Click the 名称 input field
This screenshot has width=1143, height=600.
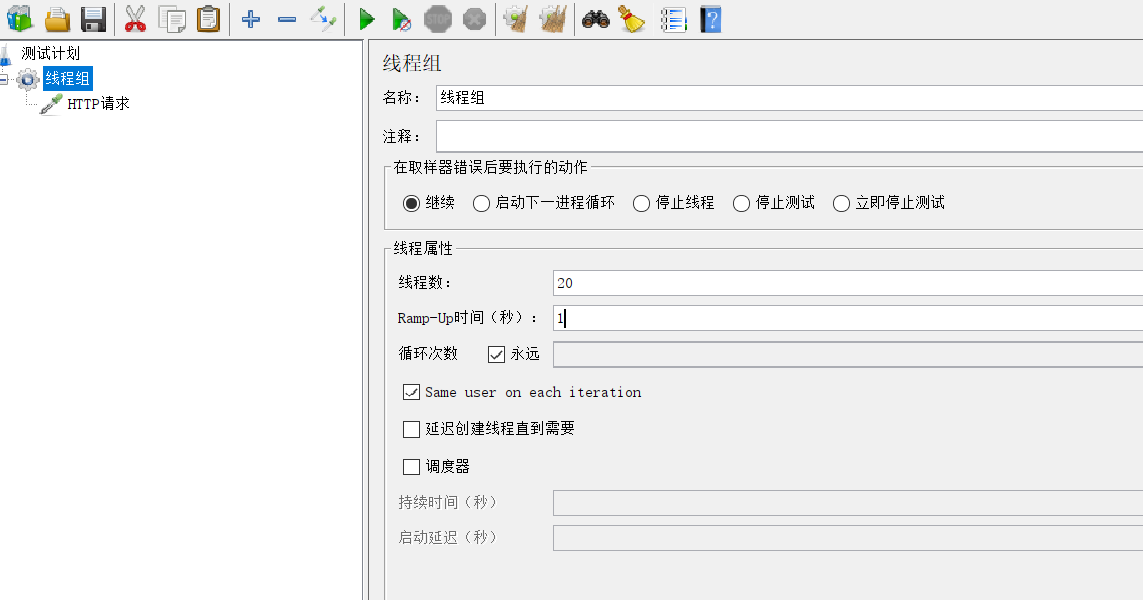[789, 98]
